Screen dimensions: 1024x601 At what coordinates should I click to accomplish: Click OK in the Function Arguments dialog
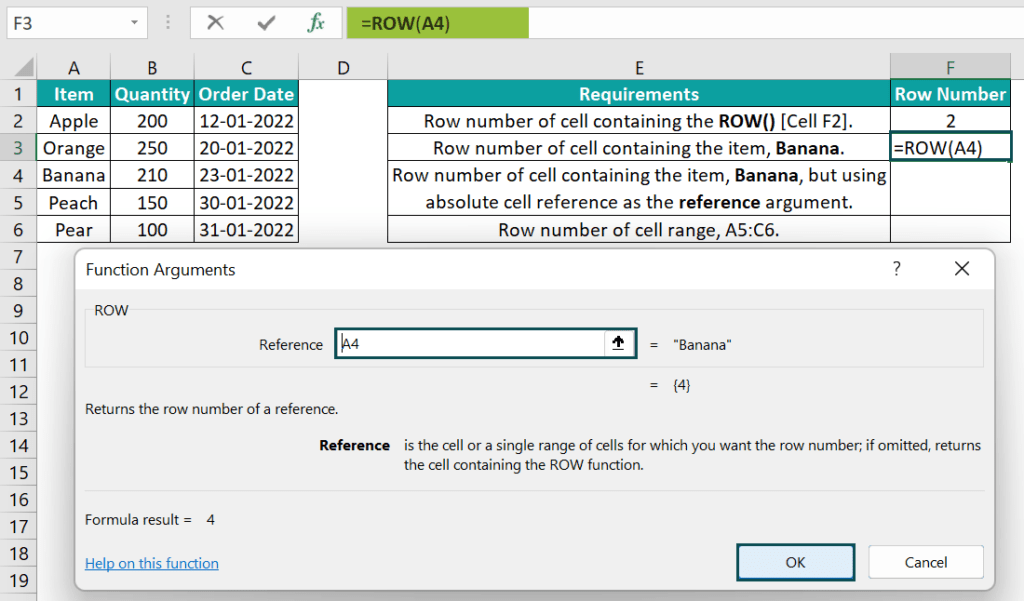(x=795, y=562)
